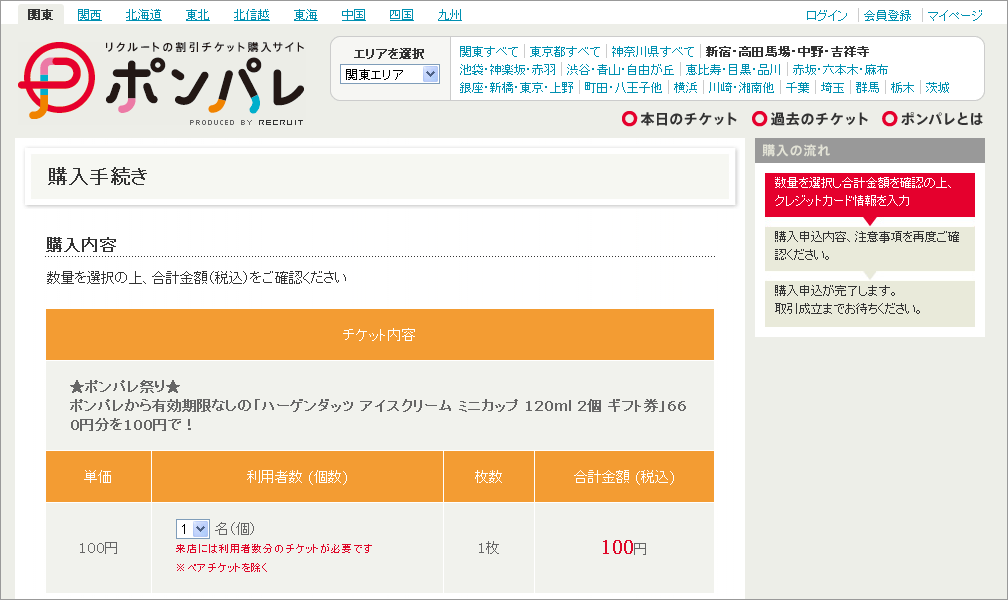Viewport: 1008px width, 600px height.
Task: Click the 栃木 area link
Action: [903, 87]
